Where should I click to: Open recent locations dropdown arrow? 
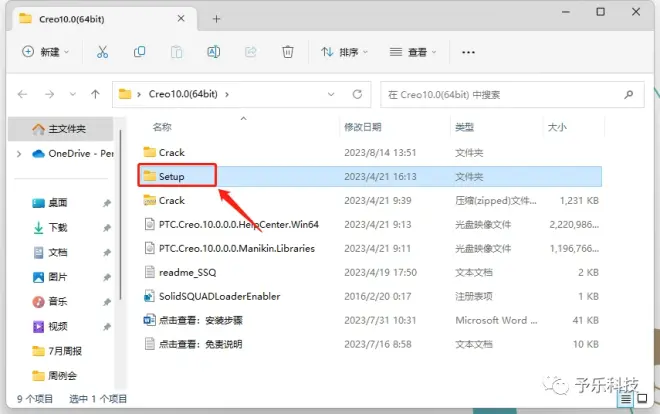tap(73, 94)
